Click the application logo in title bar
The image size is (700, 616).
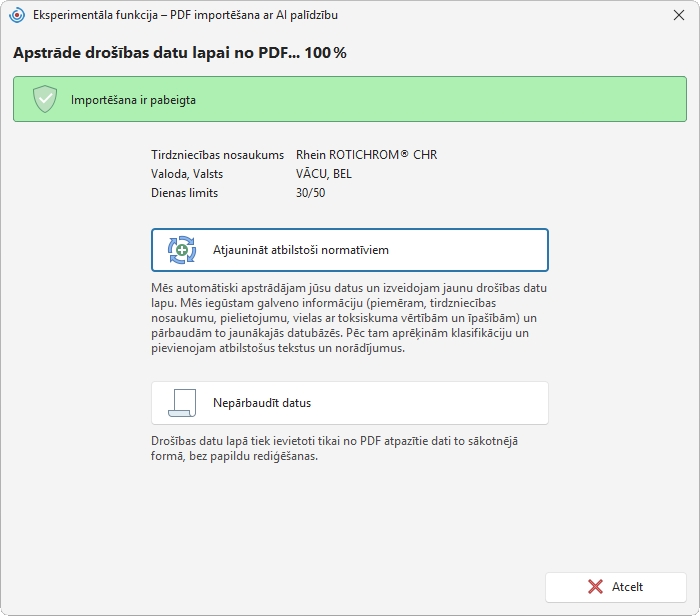click(17, 15)
